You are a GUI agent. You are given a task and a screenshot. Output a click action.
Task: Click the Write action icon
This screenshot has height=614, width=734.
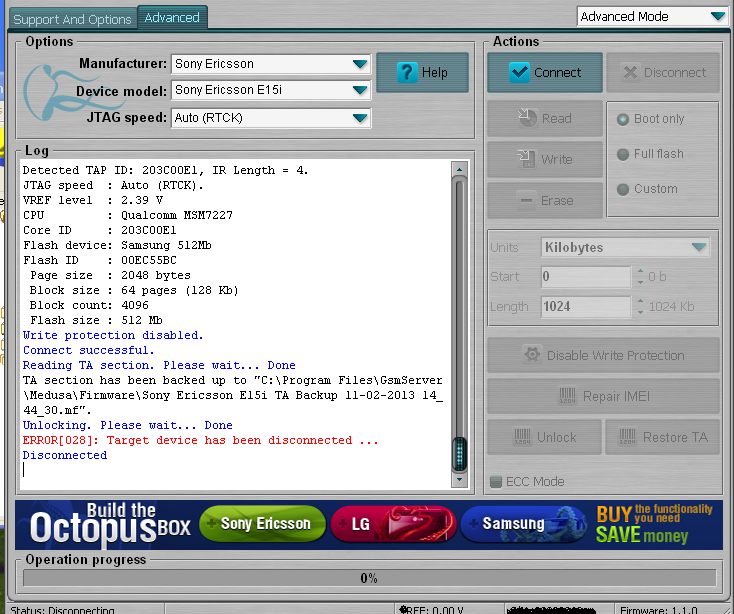click(x=526, y=159)
